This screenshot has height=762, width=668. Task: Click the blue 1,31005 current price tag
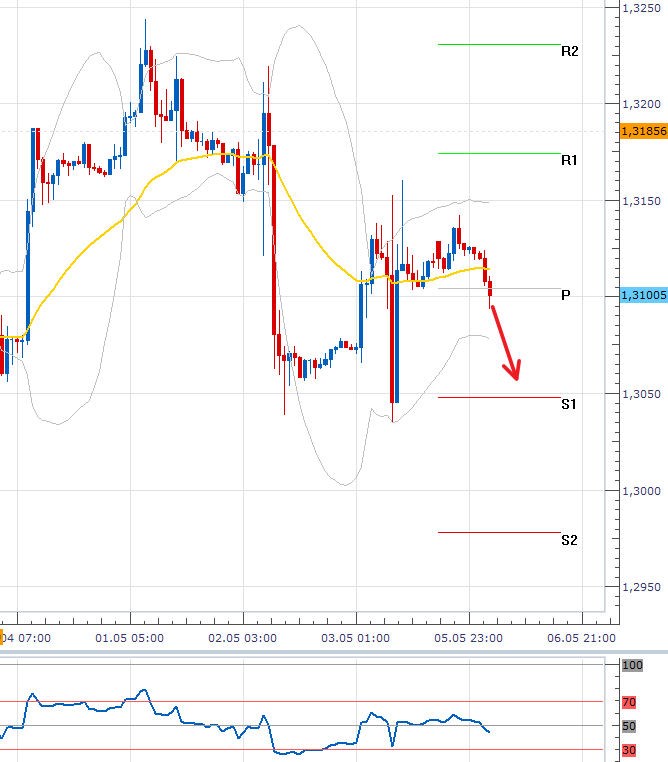click(x=644, y=295)
